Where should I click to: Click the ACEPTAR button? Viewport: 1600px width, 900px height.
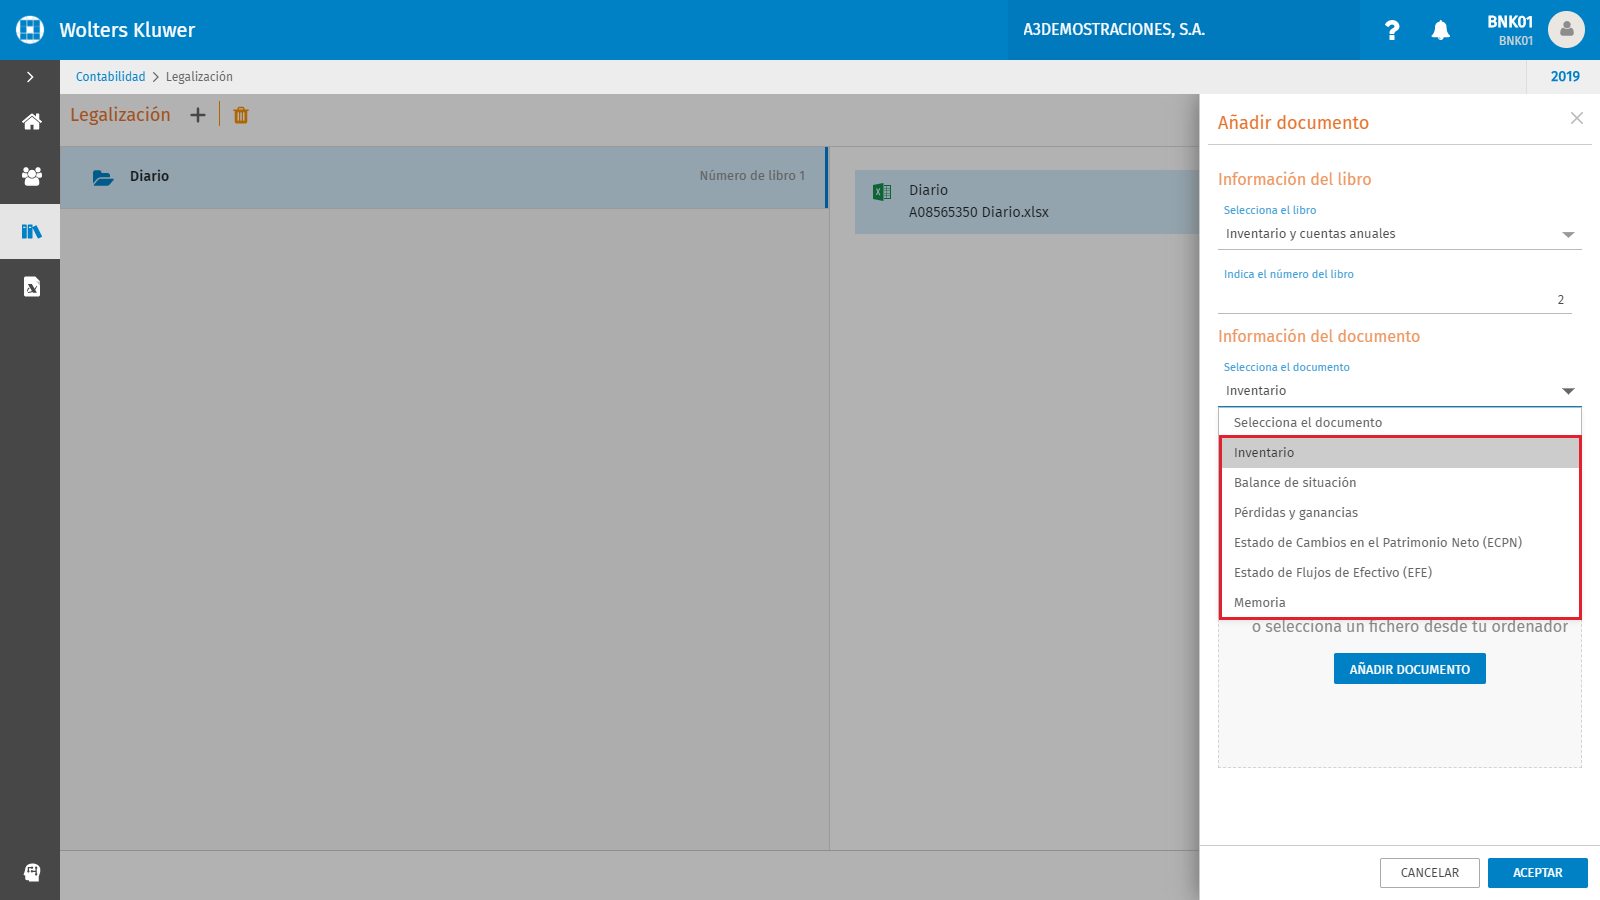(1538, 873)
